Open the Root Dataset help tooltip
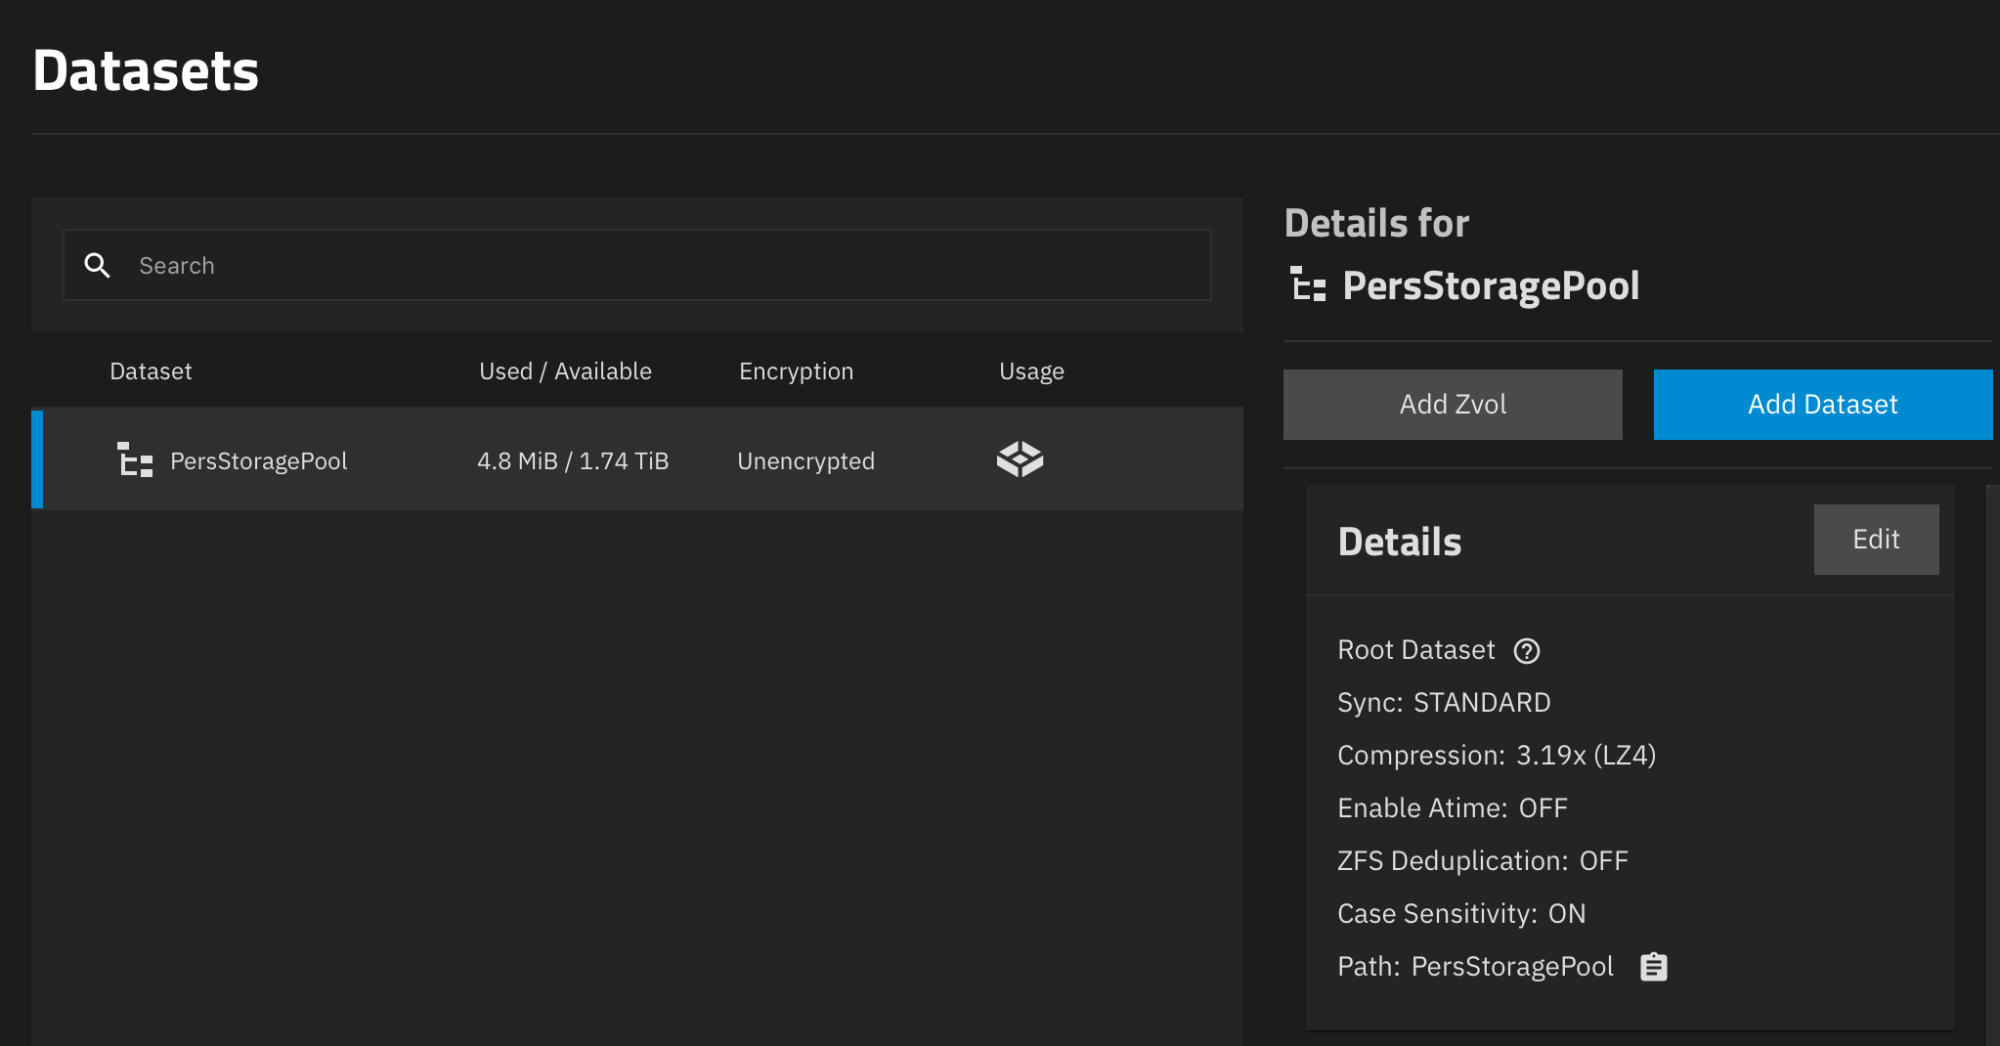This screenshot has height=1046, width=2000. 1526,651
